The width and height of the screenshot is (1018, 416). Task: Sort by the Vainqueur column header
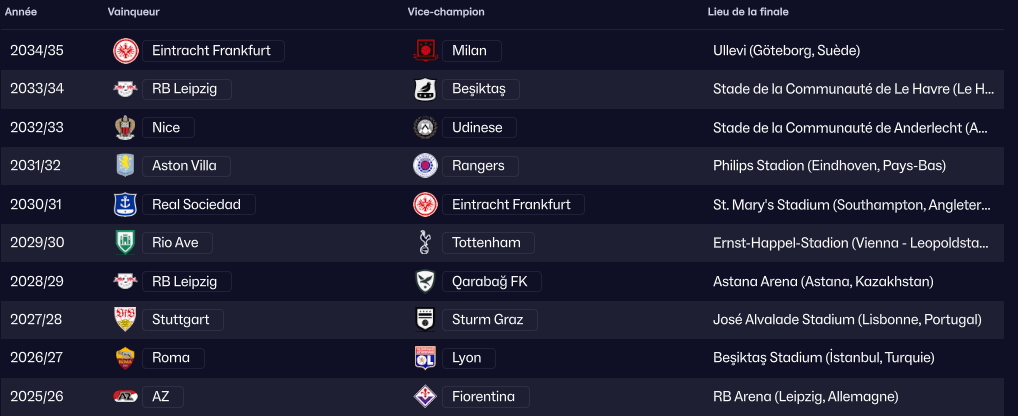coord(133,12)
